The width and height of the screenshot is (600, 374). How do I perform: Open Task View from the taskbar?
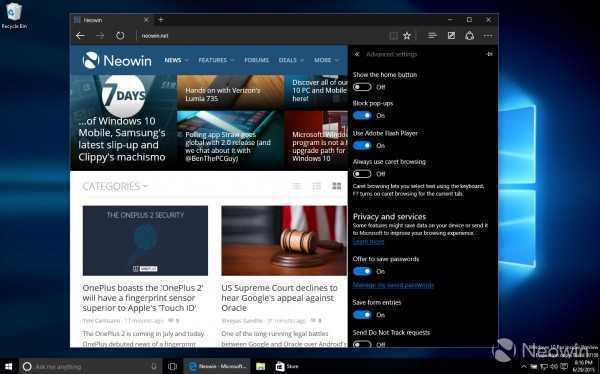tap(173, 366)
